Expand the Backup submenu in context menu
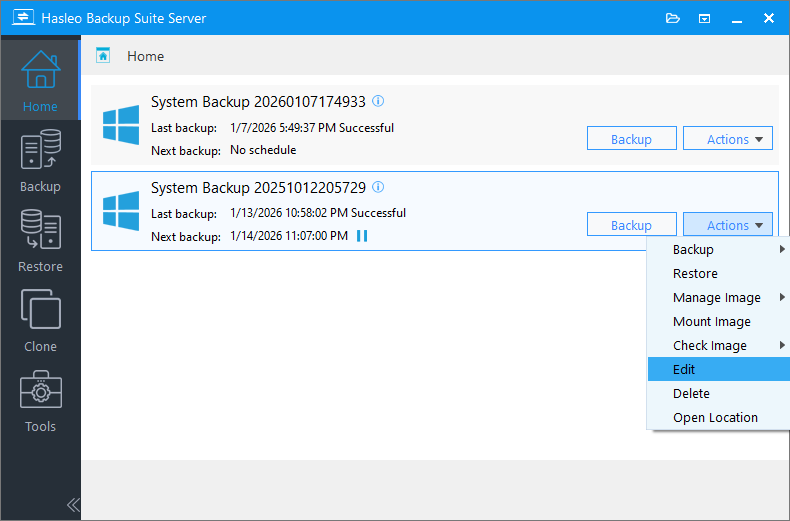This screenshot has height=521, width=790. [719, 249]
